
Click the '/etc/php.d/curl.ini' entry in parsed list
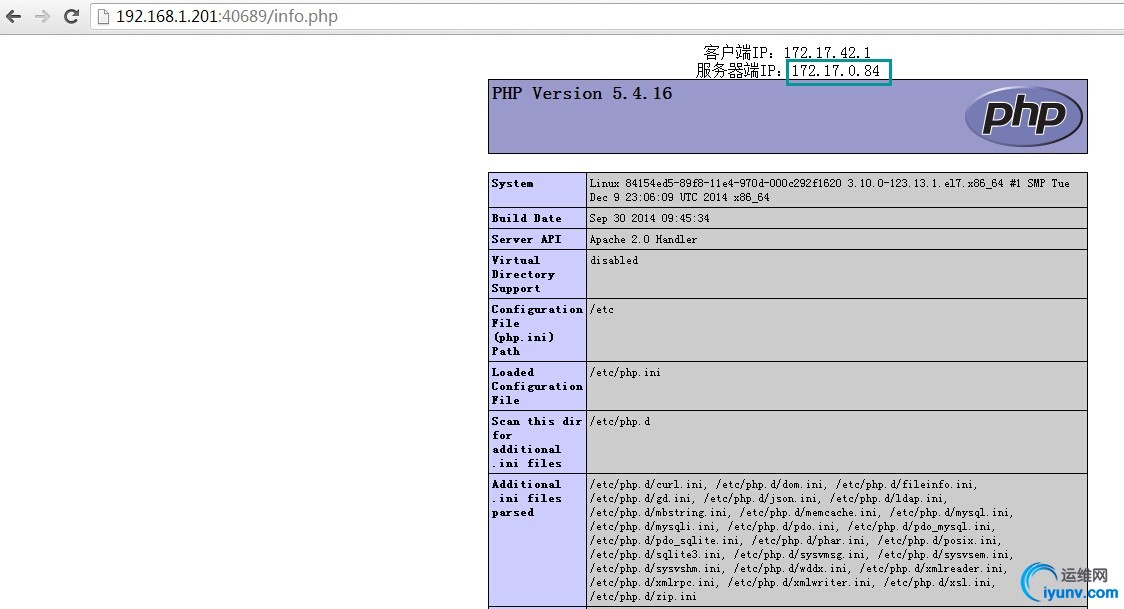(646, 484)
